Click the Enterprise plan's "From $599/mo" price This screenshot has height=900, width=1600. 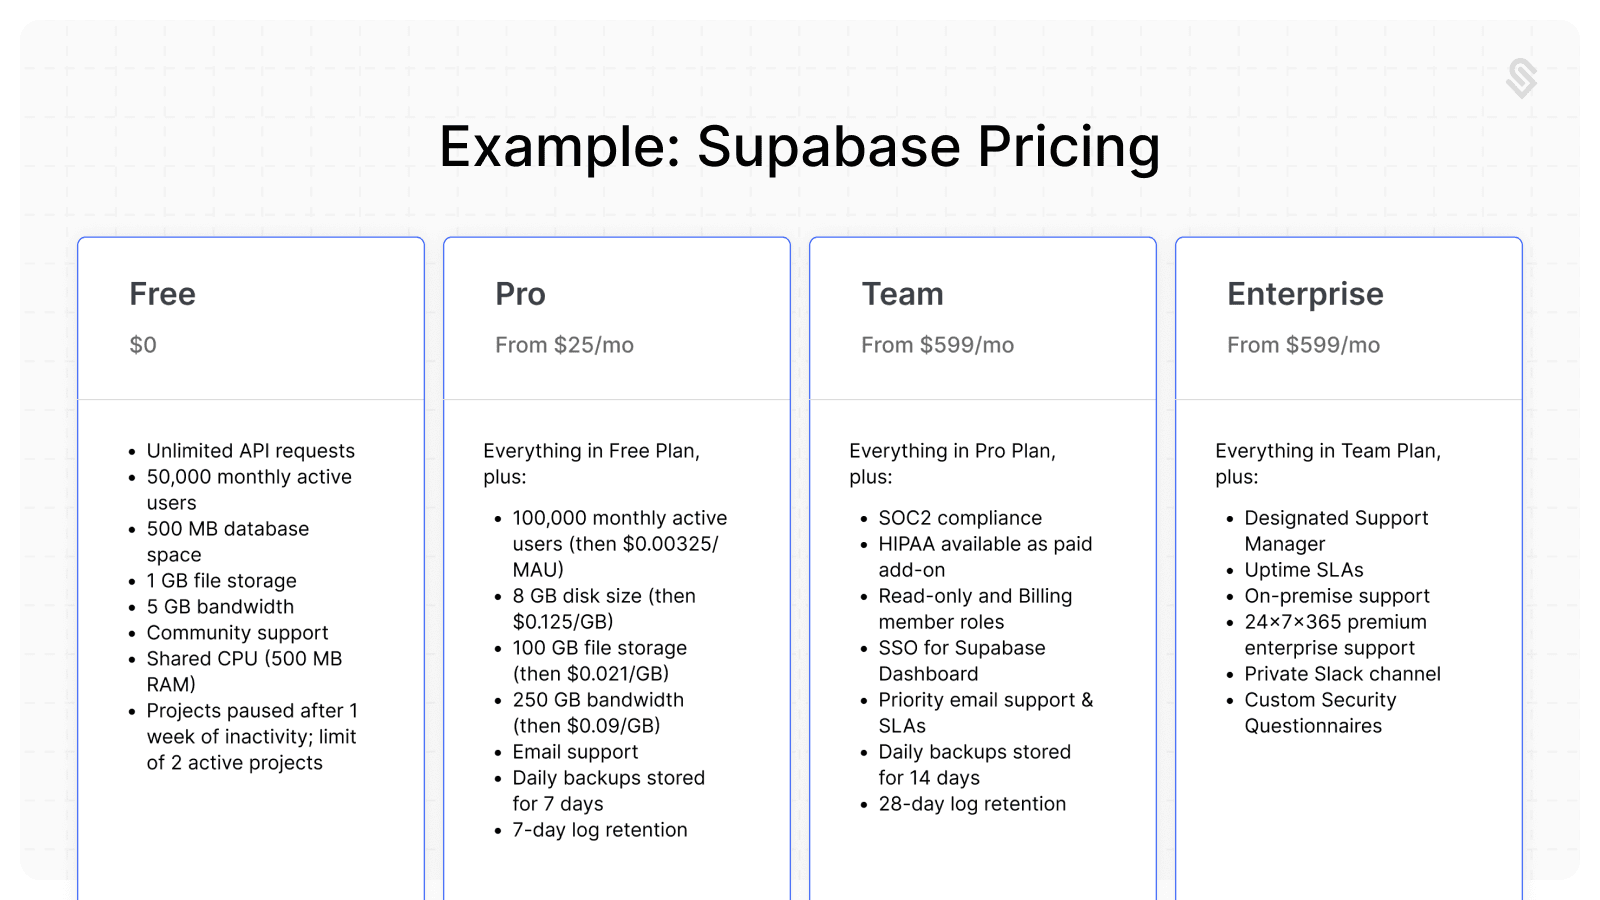(x=1303, y=345)
